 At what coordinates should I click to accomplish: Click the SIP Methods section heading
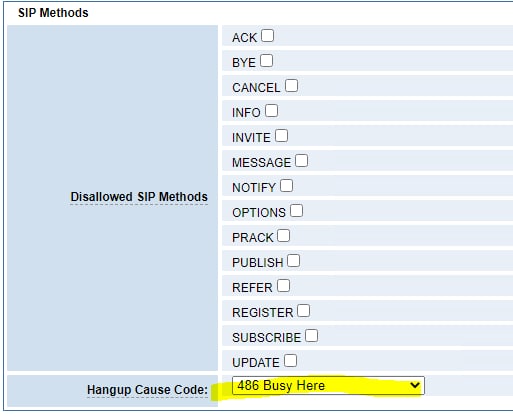53,13
